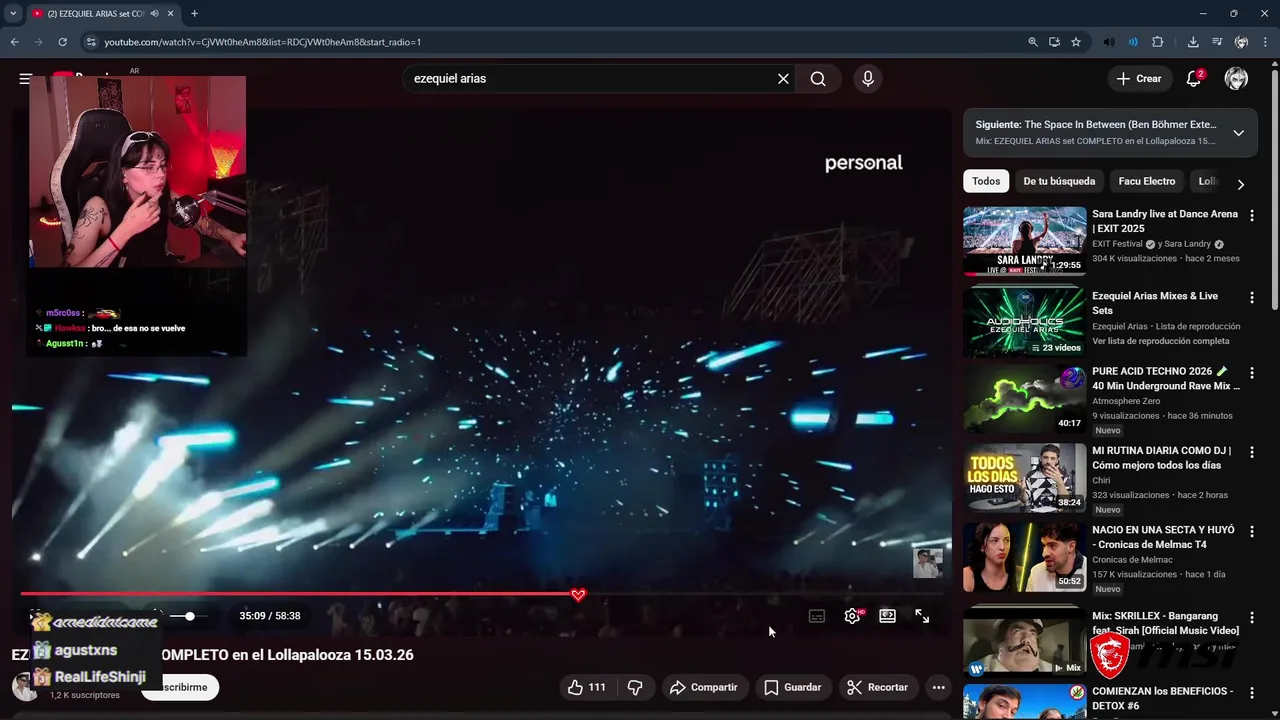This screenshot has width=1280, height=720.
Task: Open the Sara Landry video thumbnail
Action: point(1024,241)
